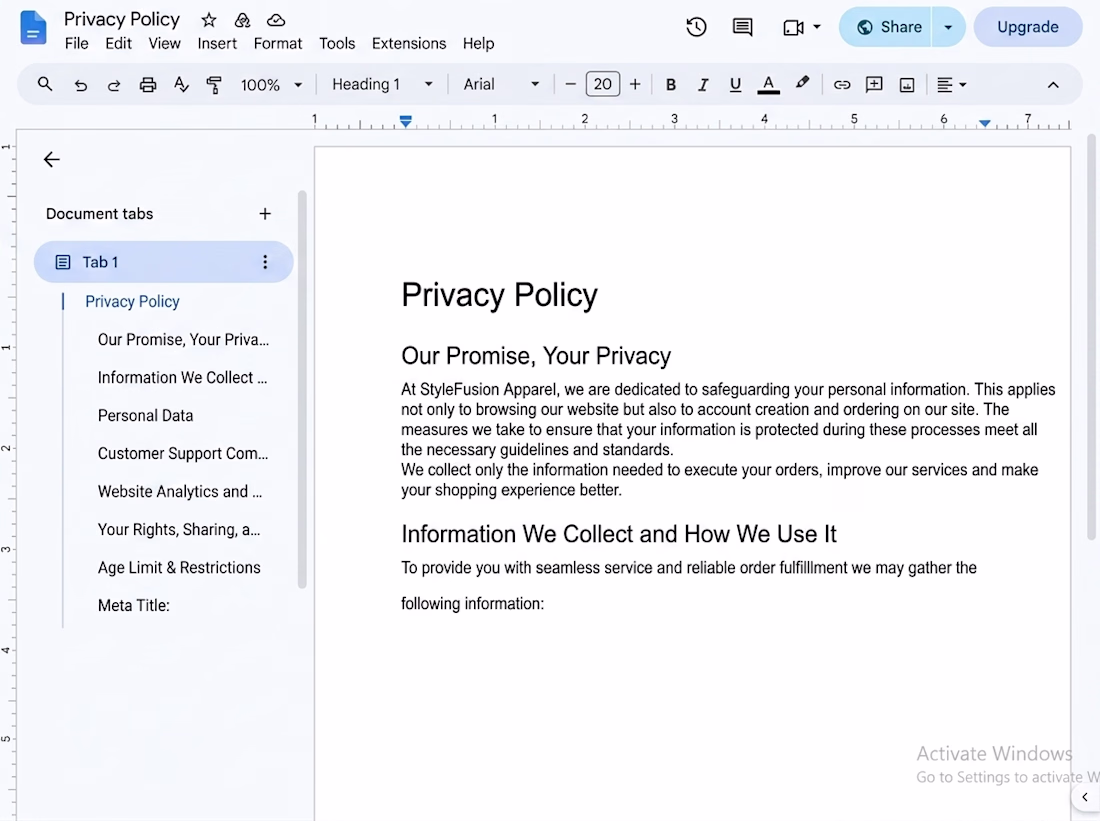This screenshot has width=1100, height=821.
Task: Open the Arial font dropdown
Action: [x=501, y=84]
